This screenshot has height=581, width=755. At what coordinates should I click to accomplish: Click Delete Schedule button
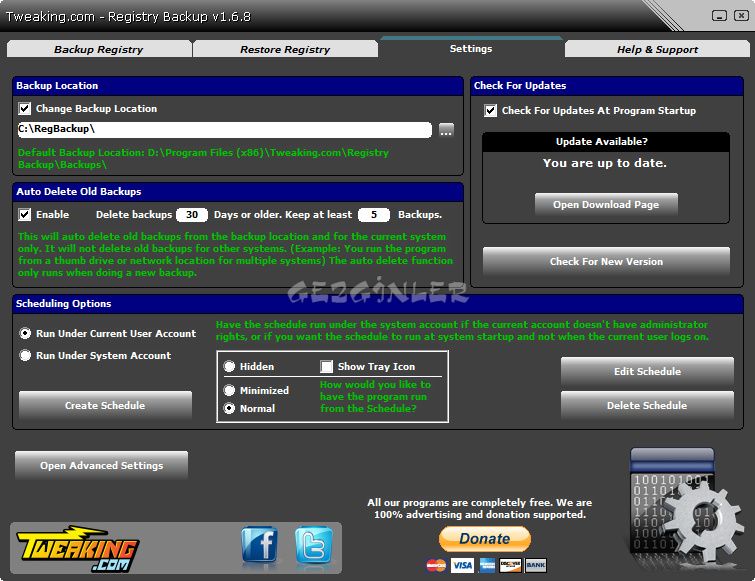pos(647,405)
